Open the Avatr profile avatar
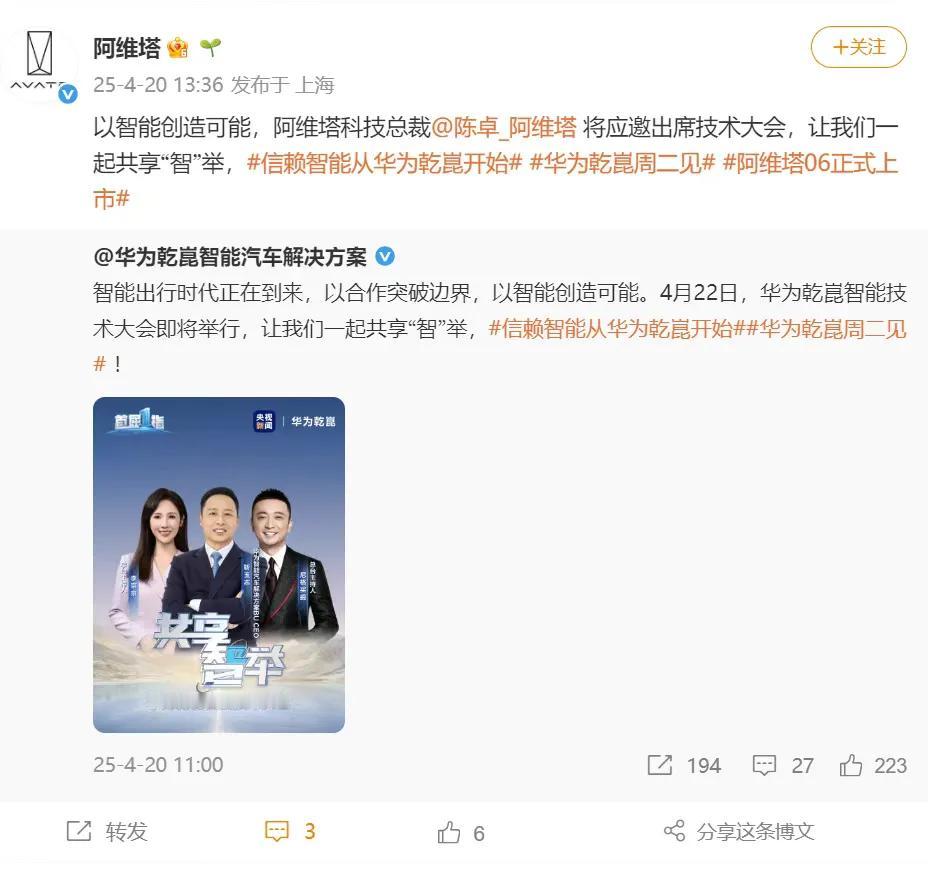 click(40, 64)
